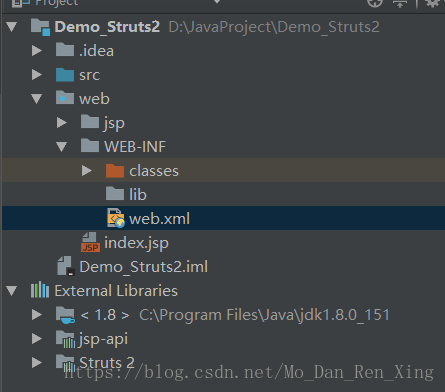Expand the src folder arrow
This screenshot has height=392, width=445.
(37, 75)
